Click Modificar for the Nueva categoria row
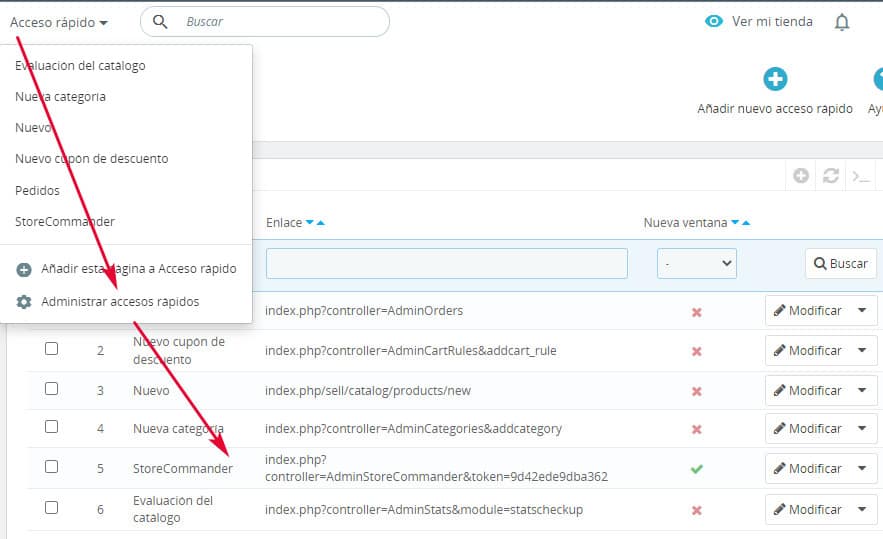Image resolution: width=883 pixels, height=539 pixels. click(808, 429)
